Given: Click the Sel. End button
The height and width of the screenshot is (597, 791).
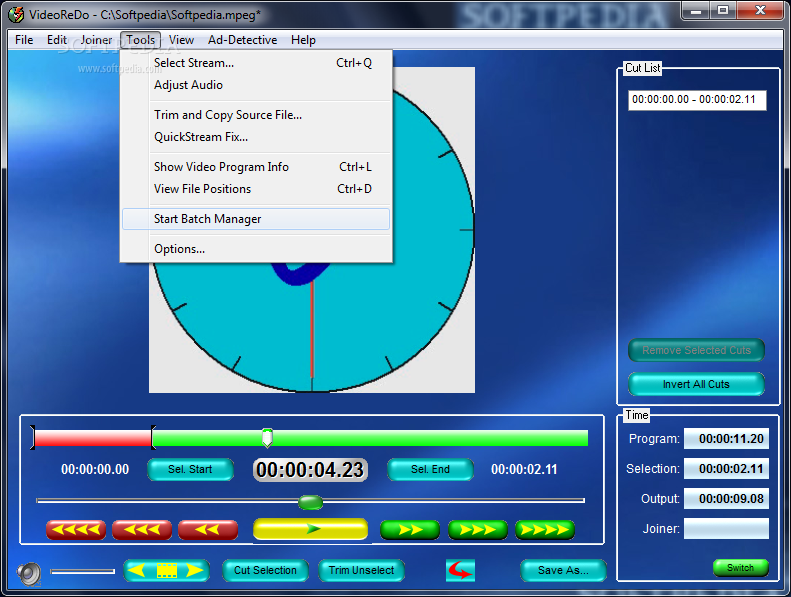Looking at the screenshot, I should pos(430,469).
